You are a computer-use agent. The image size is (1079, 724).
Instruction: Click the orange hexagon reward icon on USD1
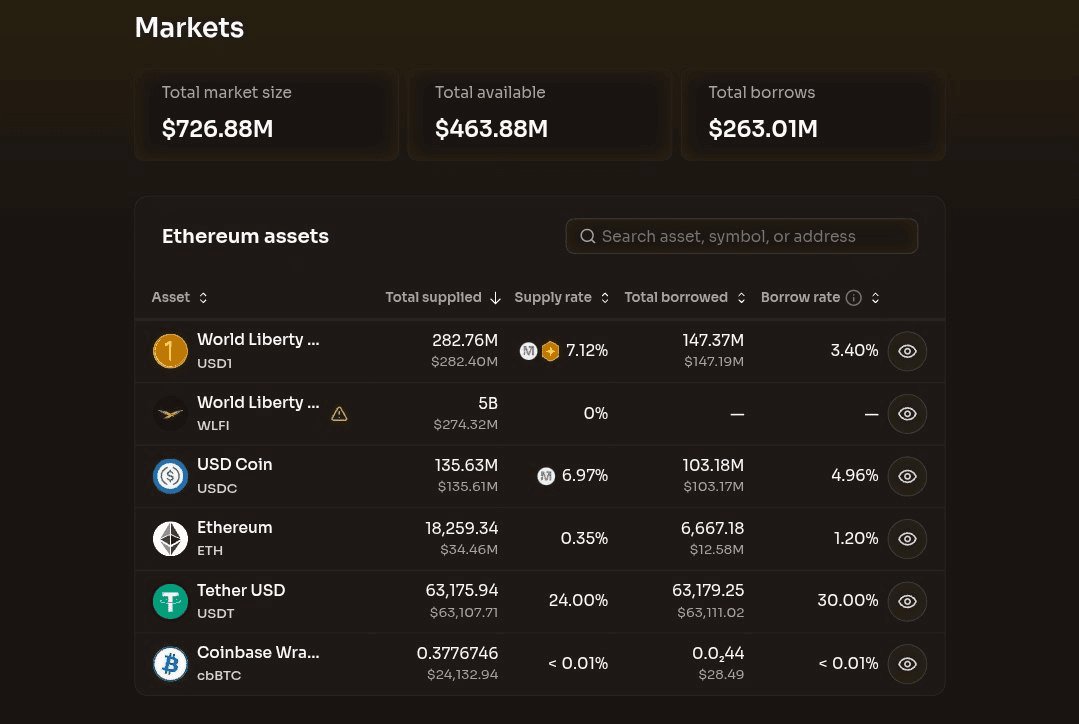click(551, 351)
